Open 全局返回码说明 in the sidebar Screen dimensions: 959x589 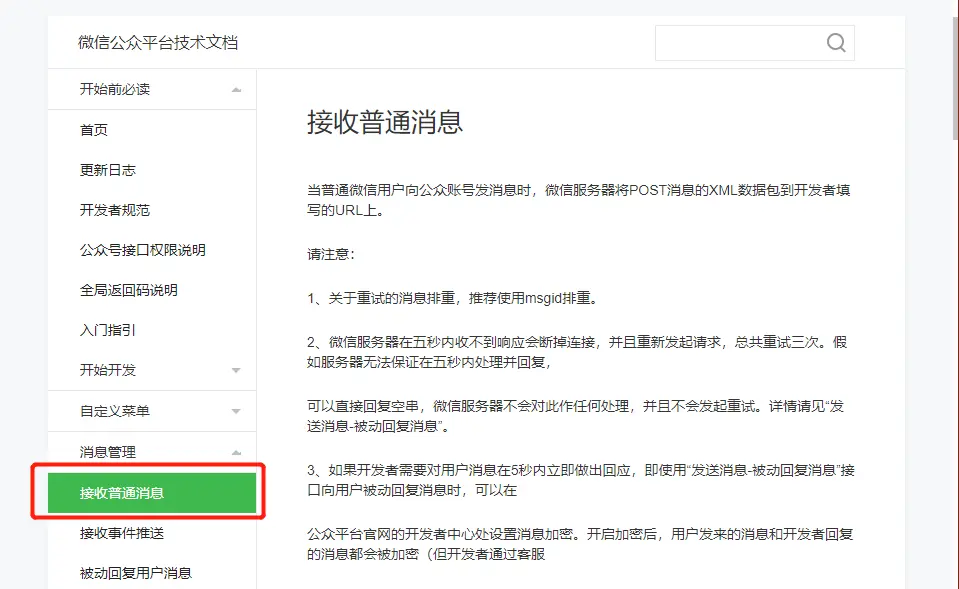click(128, 290)
